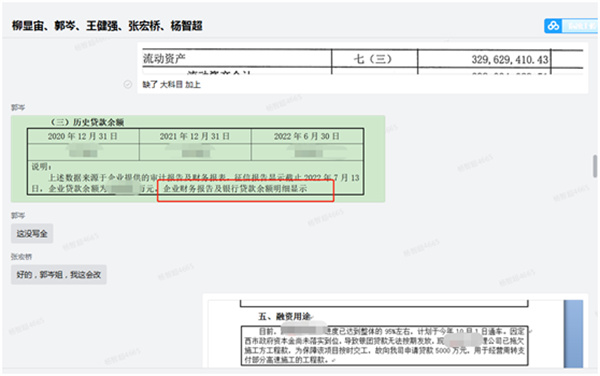The width and height of the screenshot is (600, 376).
Task: Click the 2020年12月31日 table header cell
Action: [x=83, y=137]
